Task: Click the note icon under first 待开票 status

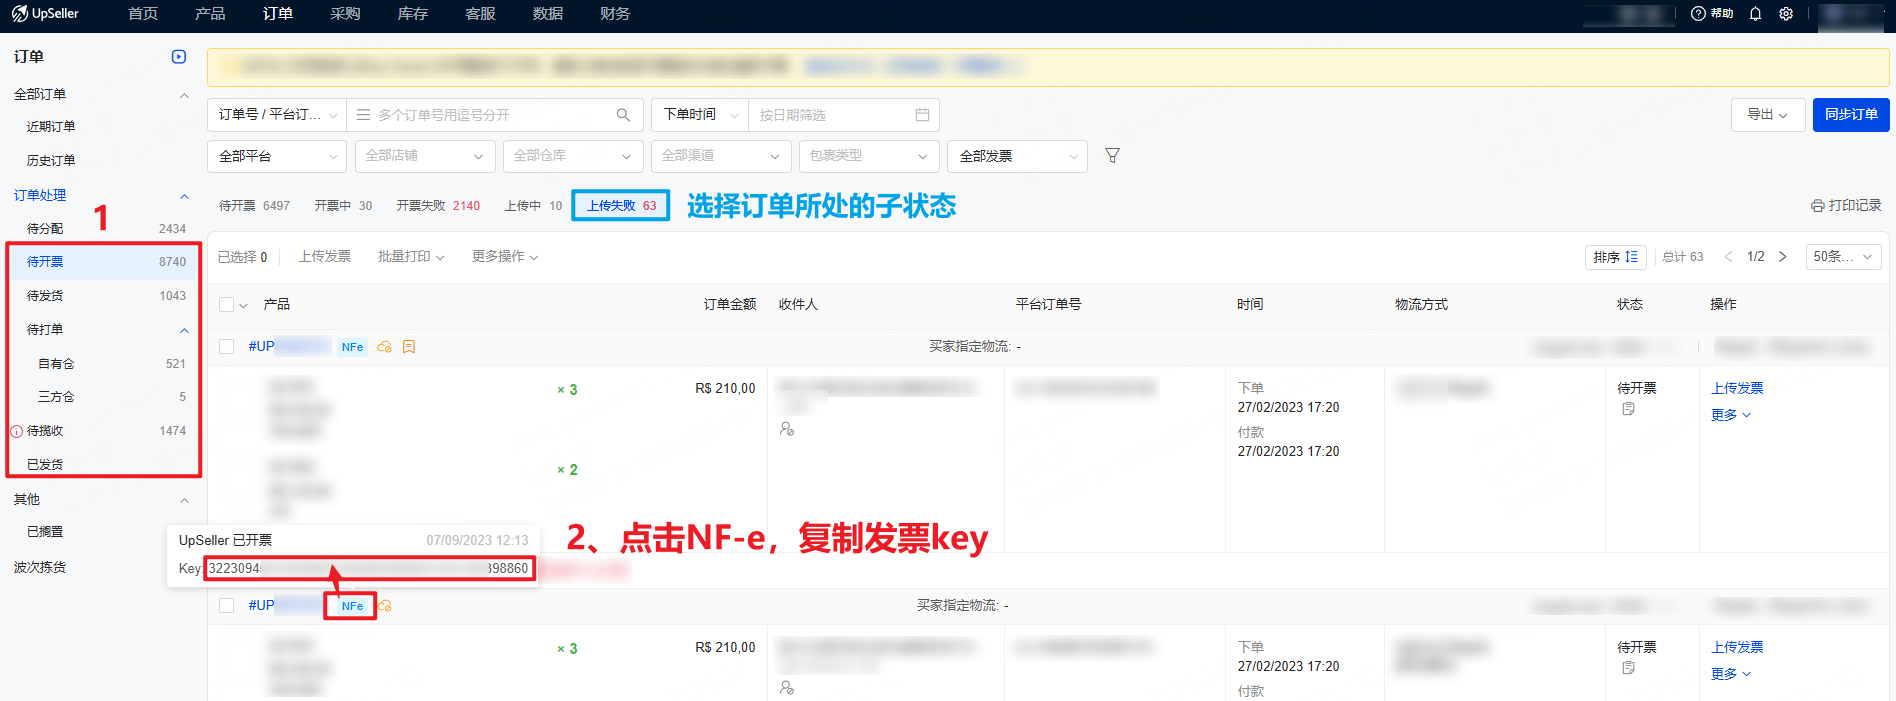Action: tap(1628, 409)
